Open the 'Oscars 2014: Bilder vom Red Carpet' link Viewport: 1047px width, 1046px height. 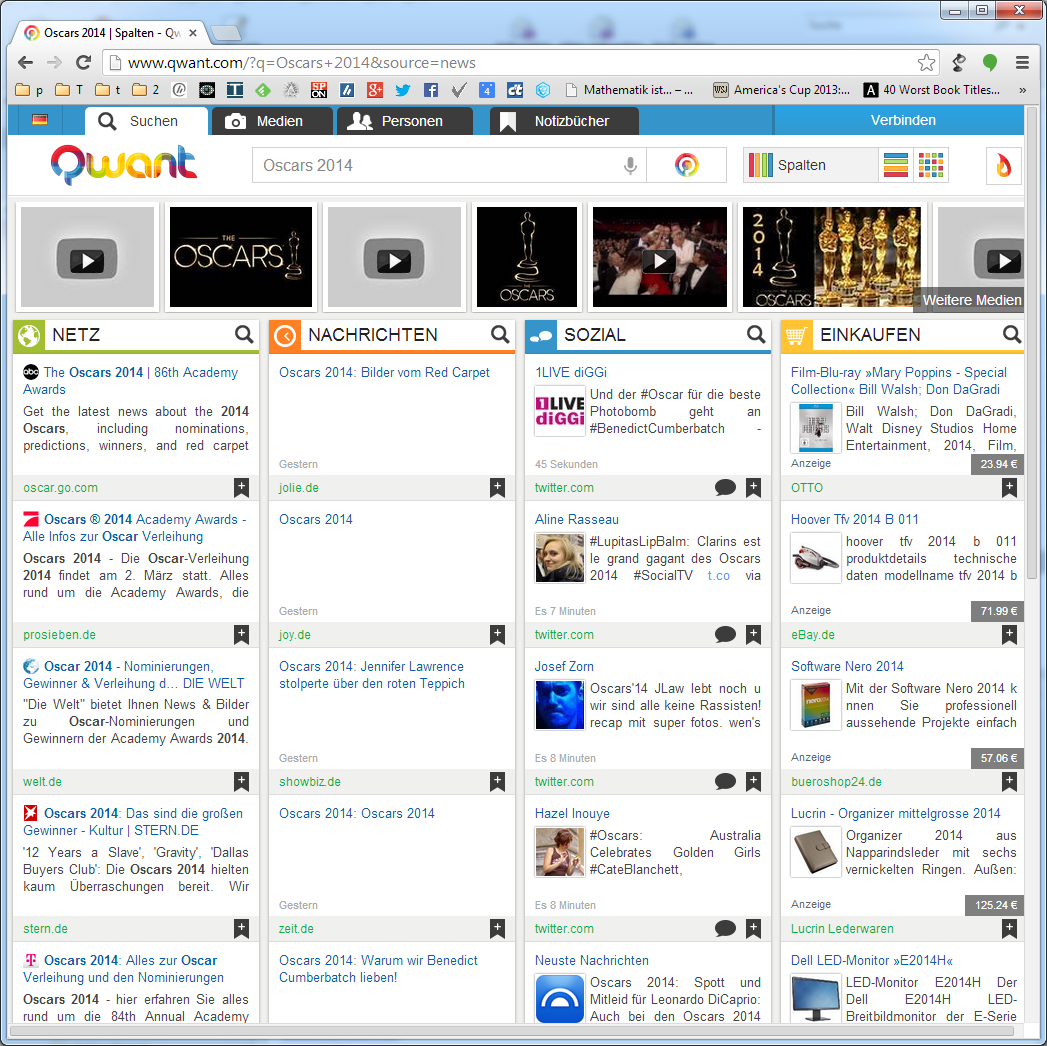384,373
